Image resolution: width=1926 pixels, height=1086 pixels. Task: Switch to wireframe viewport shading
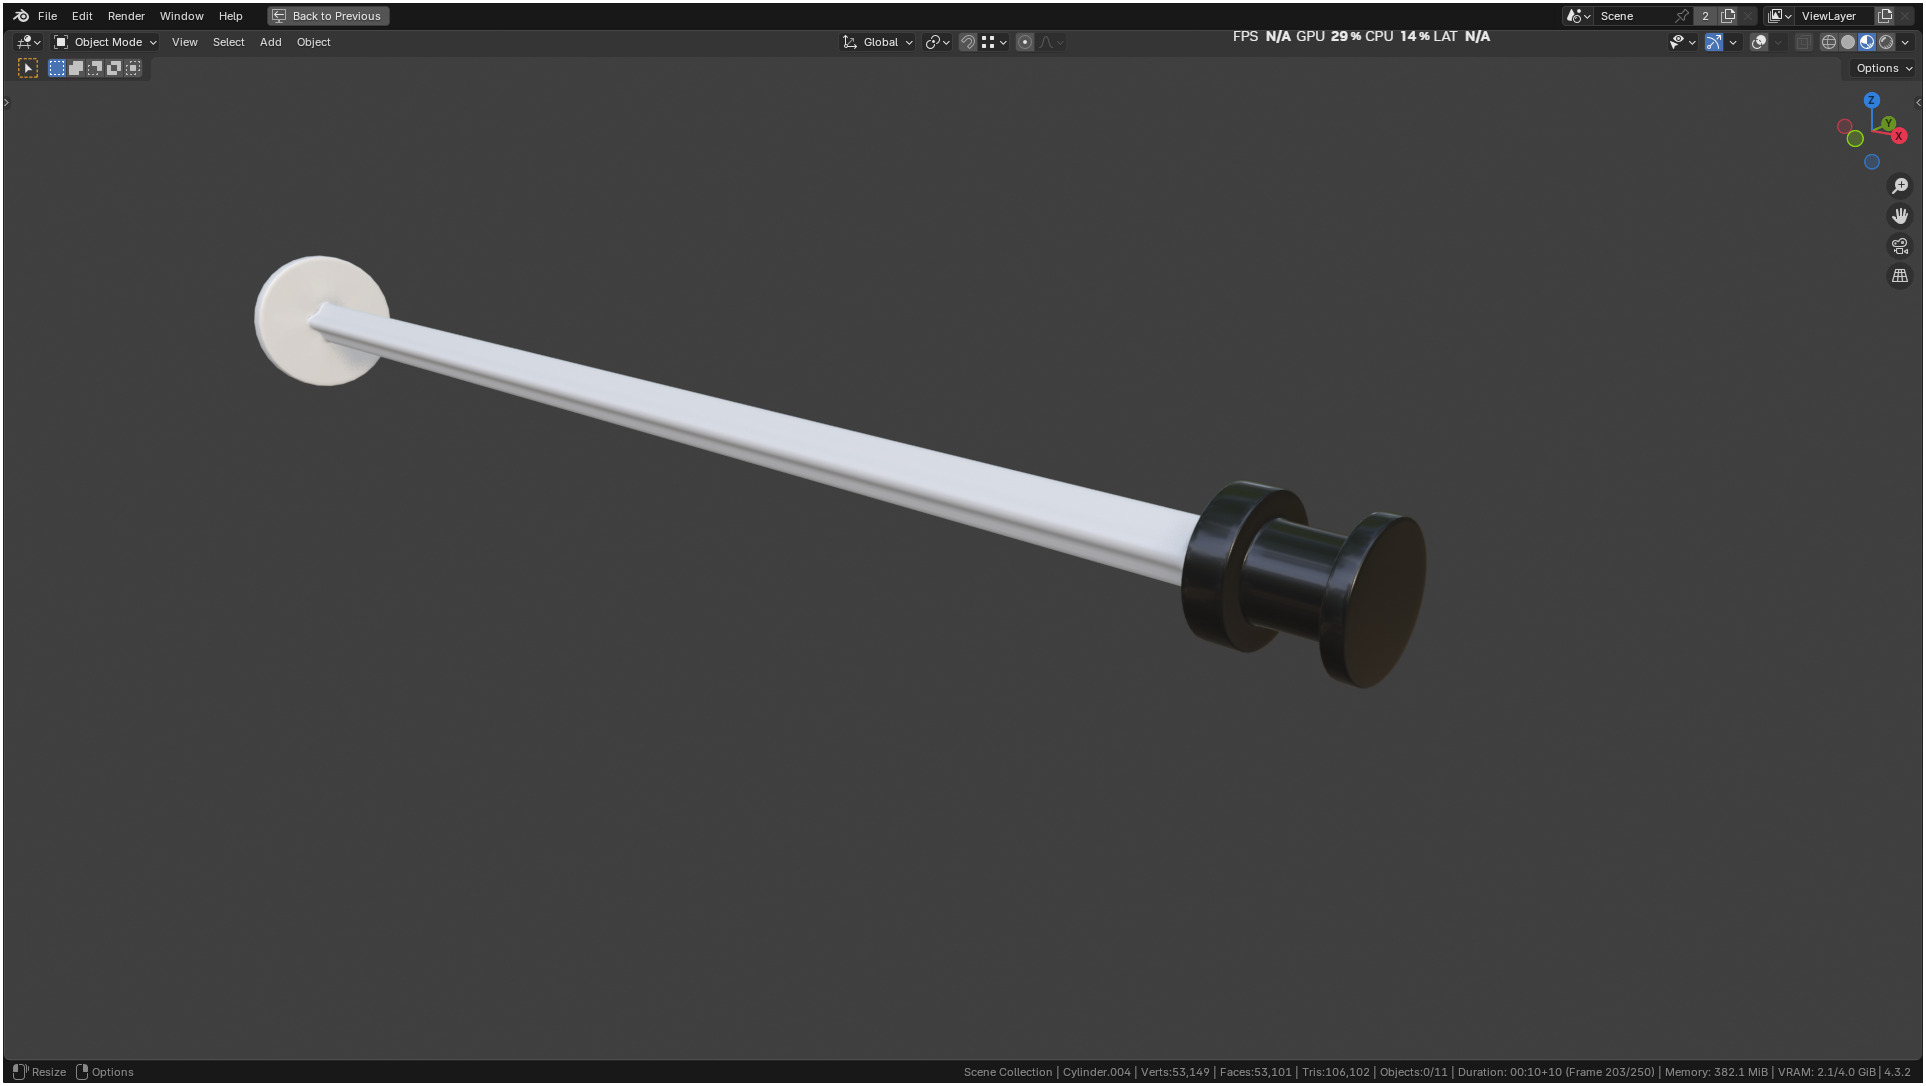tap(1829, 42)
